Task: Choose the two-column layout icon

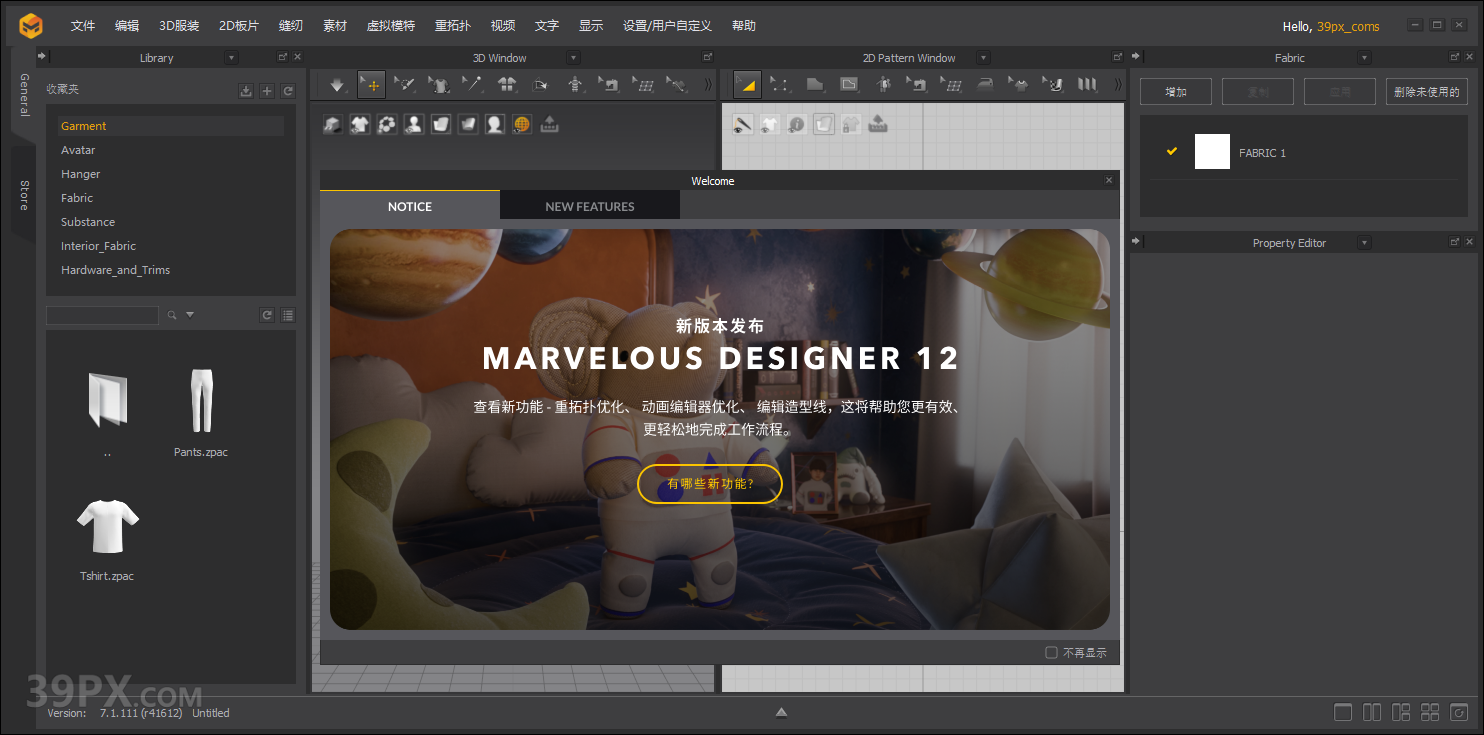Action: click(1372, 713)
